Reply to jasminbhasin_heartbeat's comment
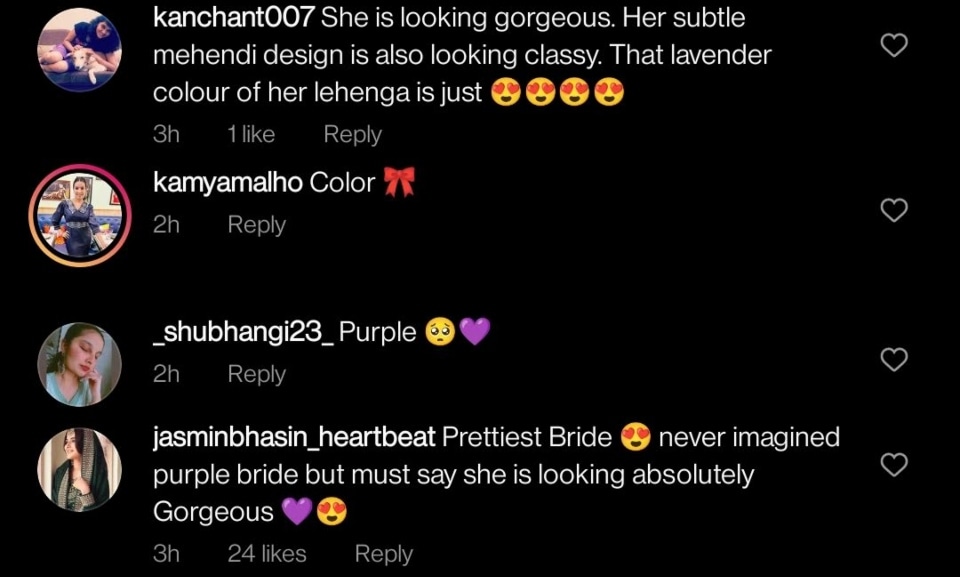Viewport: 960px width, 577px height. [x=384, y=554]
